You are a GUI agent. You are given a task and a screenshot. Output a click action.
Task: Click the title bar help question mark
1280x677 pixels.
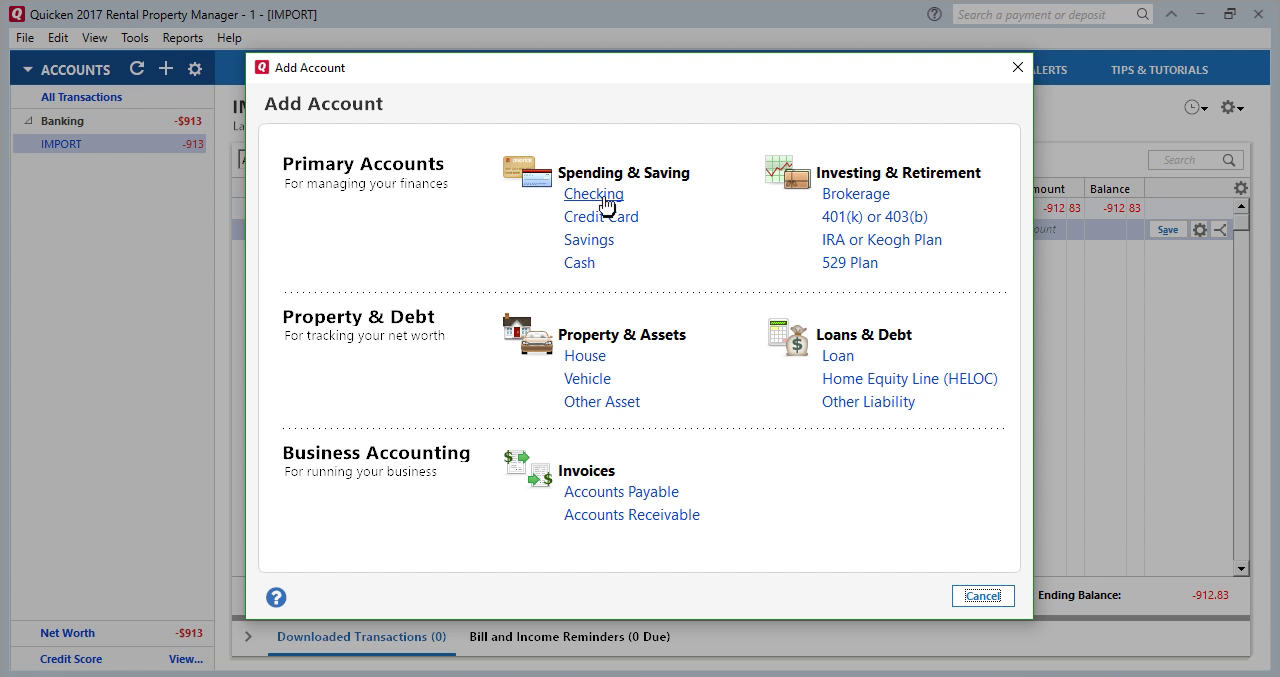click(934, 14)
